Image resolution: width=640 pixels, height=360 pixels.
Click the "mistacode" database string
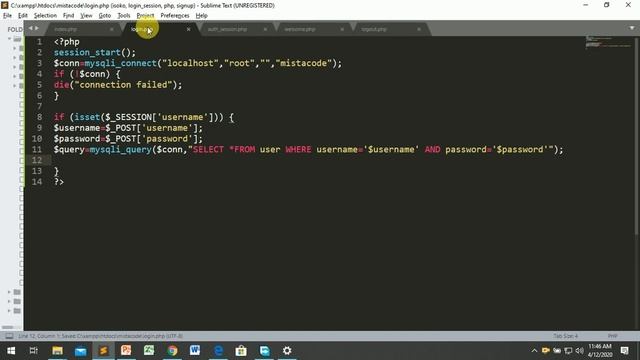coord(303,63)
